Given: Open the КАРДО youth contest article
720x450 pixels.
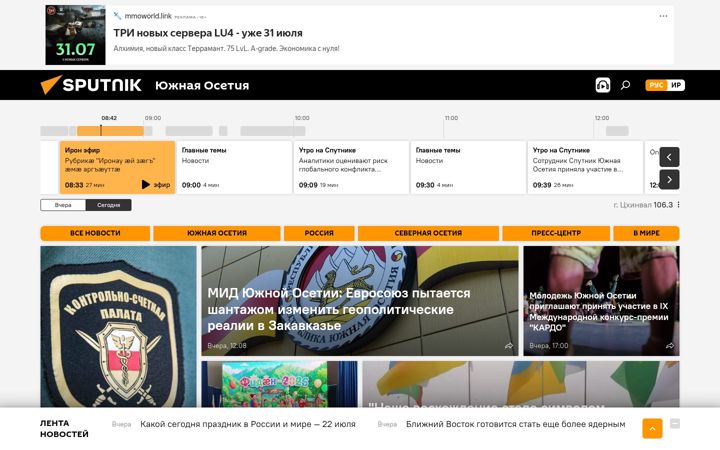Looking at the screenshot, I should (599, 311).
